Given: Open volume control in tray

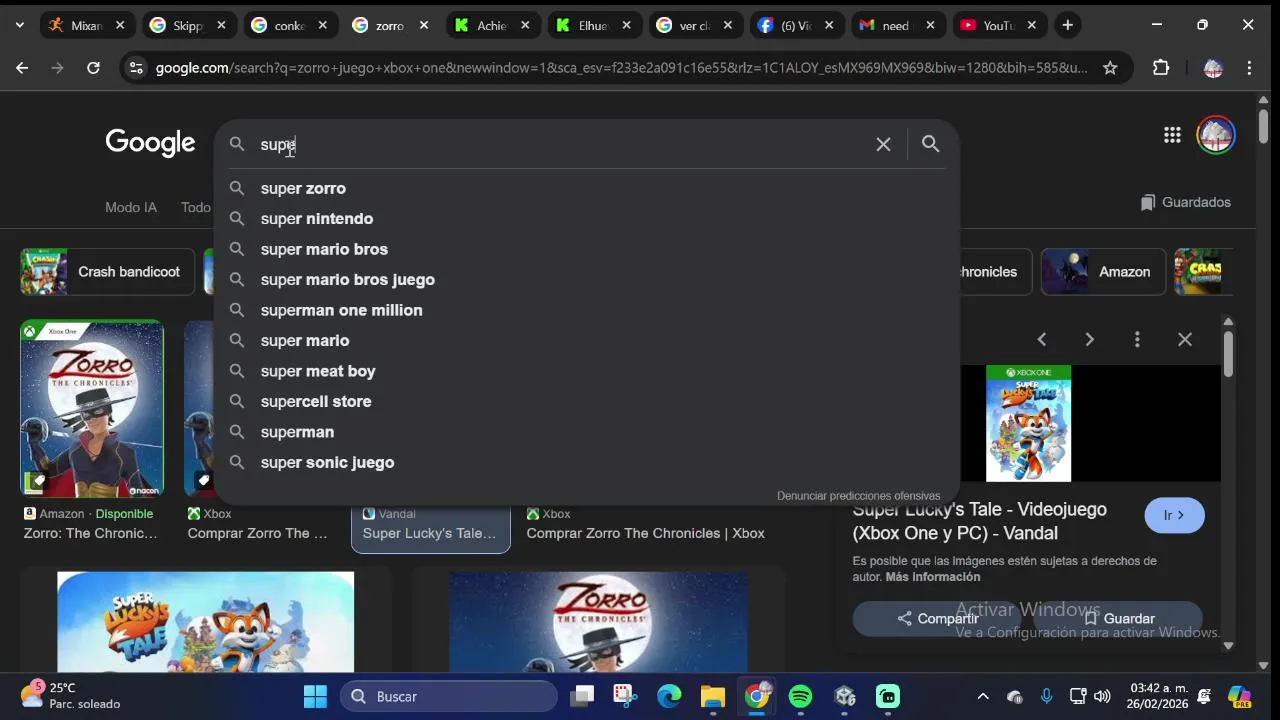Looking at the screenshot, I should [1102, 696].
